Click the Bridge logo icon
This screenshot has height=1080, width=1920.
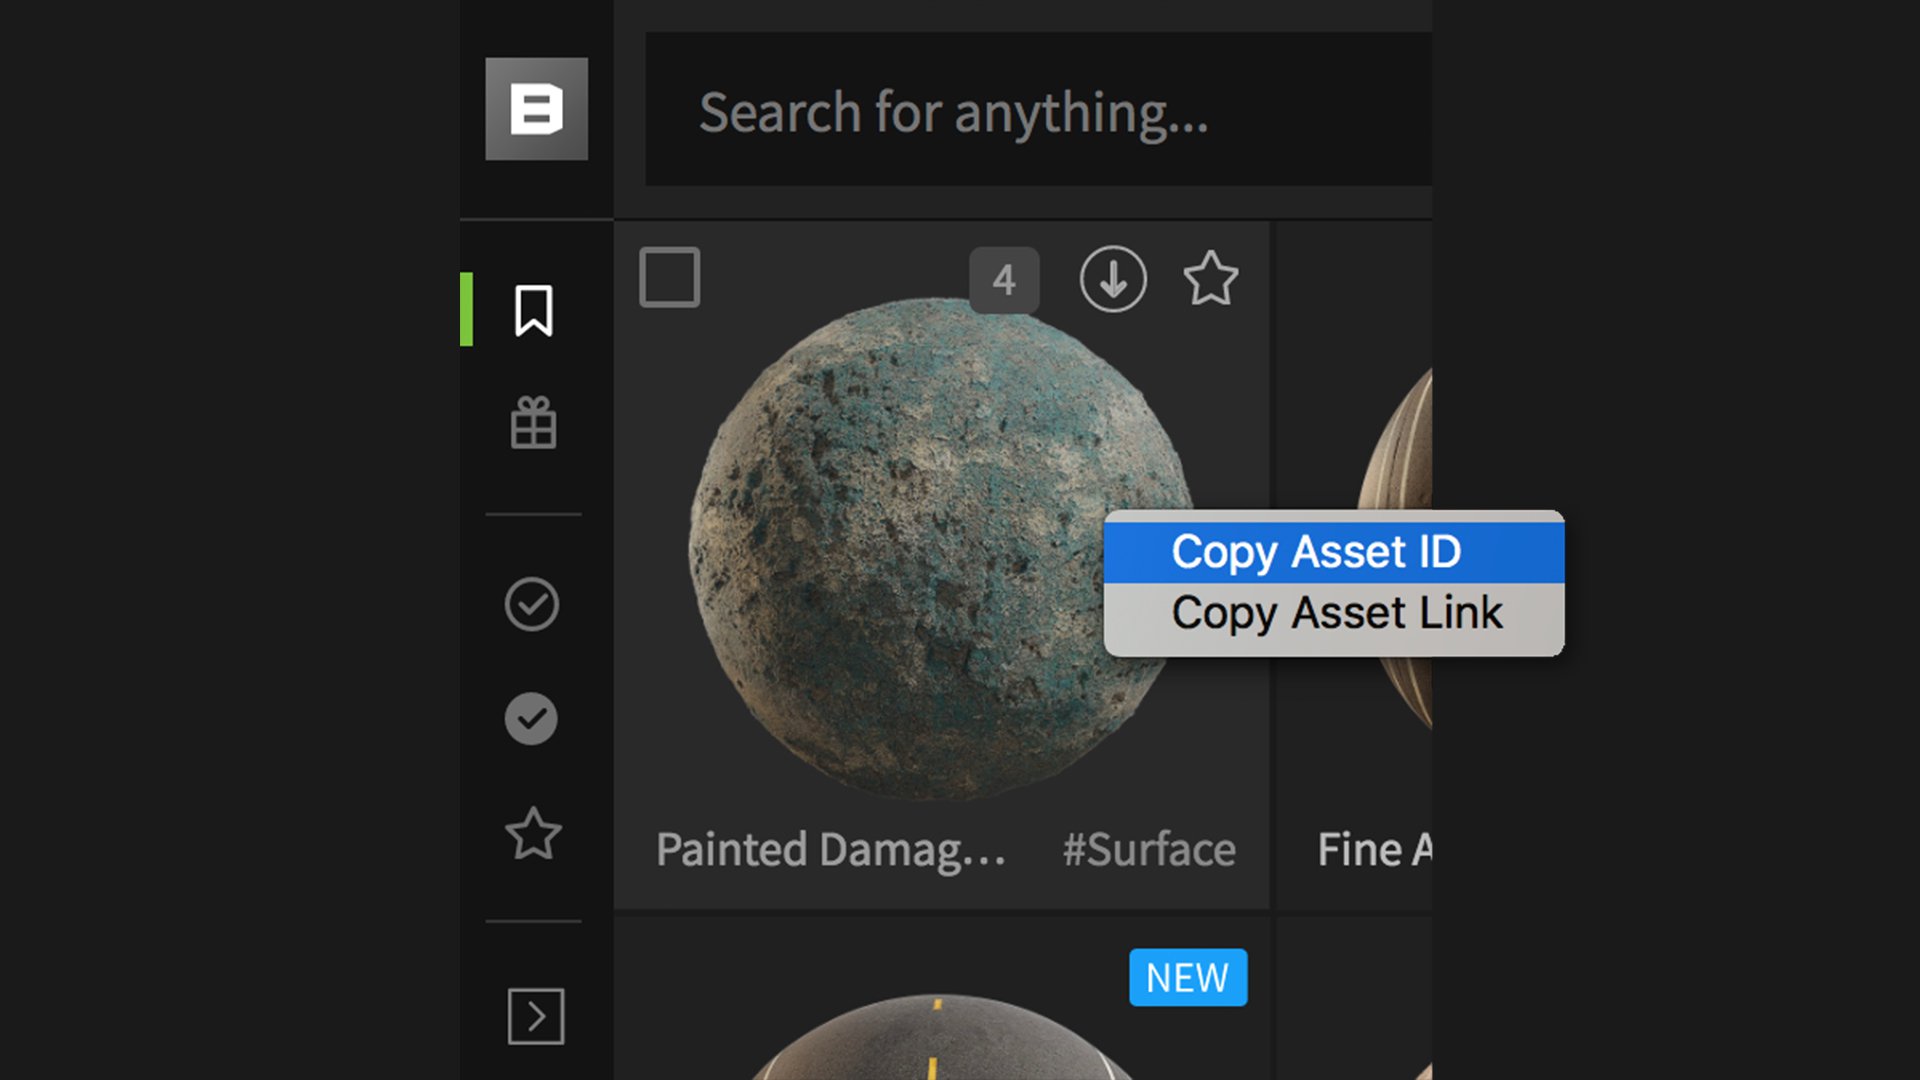536,109
